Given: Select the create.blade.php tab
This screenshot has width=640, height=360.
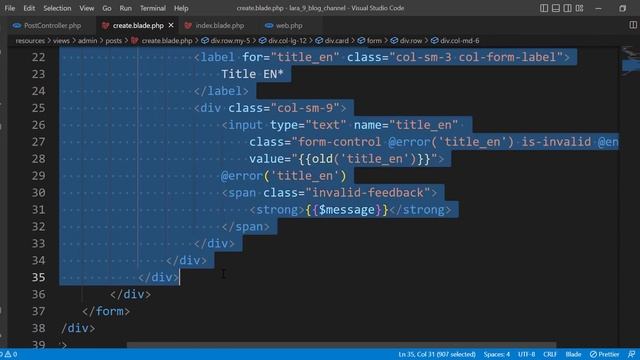Looking at the screenshot, I should click(x=138, y=25).
